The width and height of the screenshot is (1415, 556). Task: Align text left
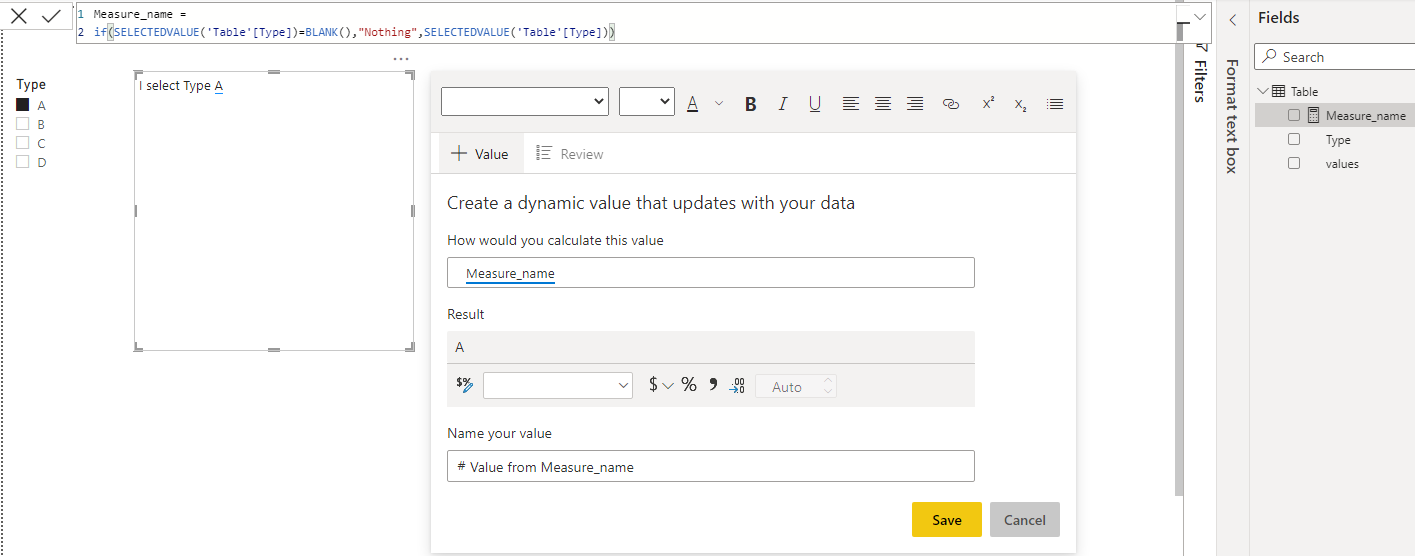850,103
